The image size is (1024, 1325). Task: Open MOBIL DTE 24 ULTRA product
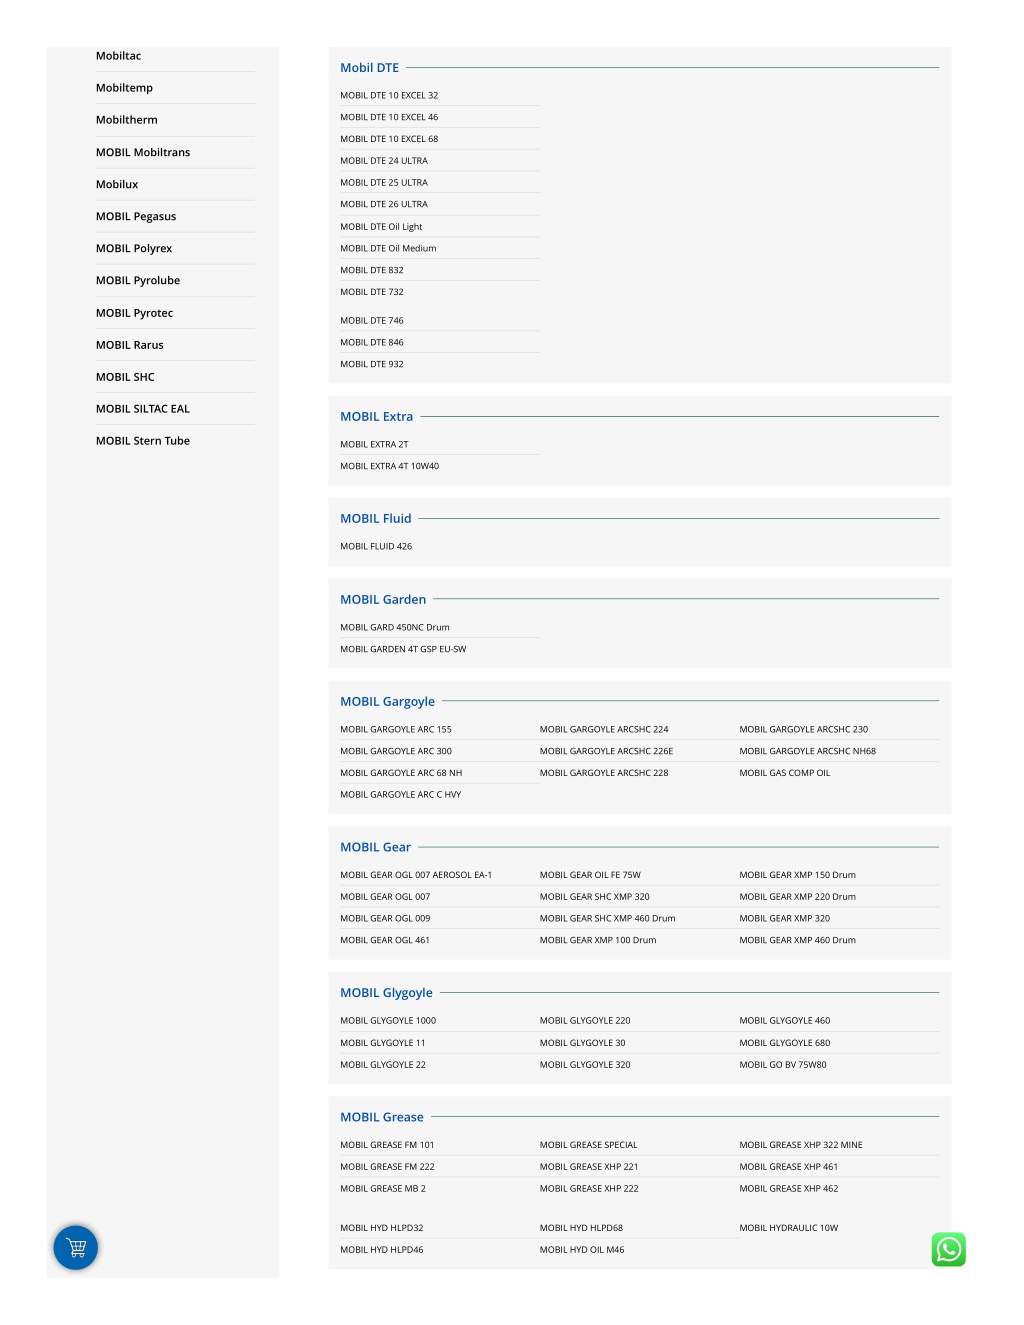click(384, 161)
